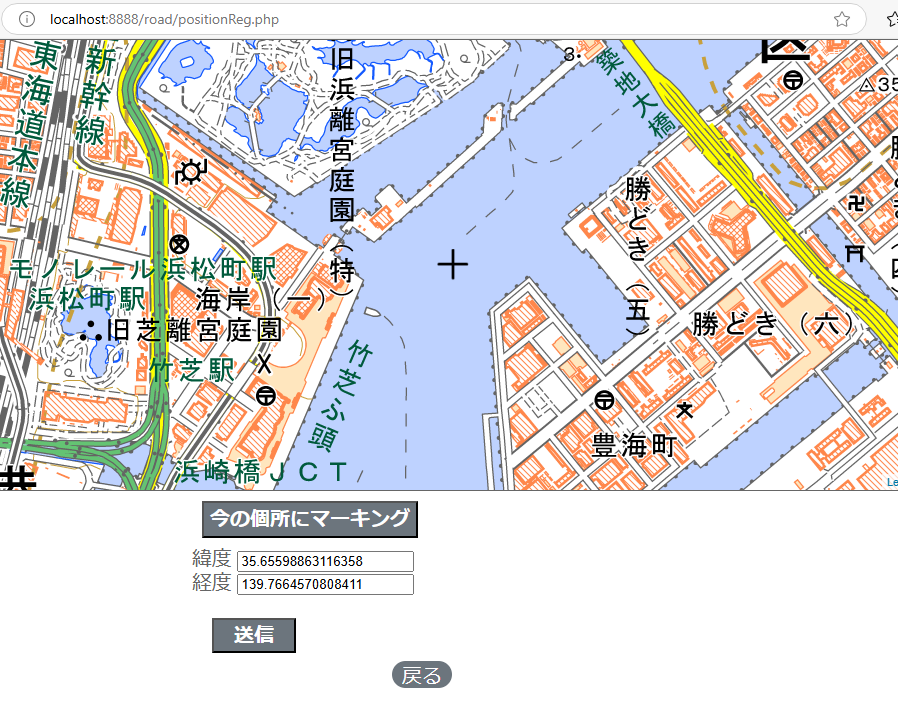This screenshot has width=898, height=719.
Task: Submit the form with 送信 button
Action: coord(253,635)
